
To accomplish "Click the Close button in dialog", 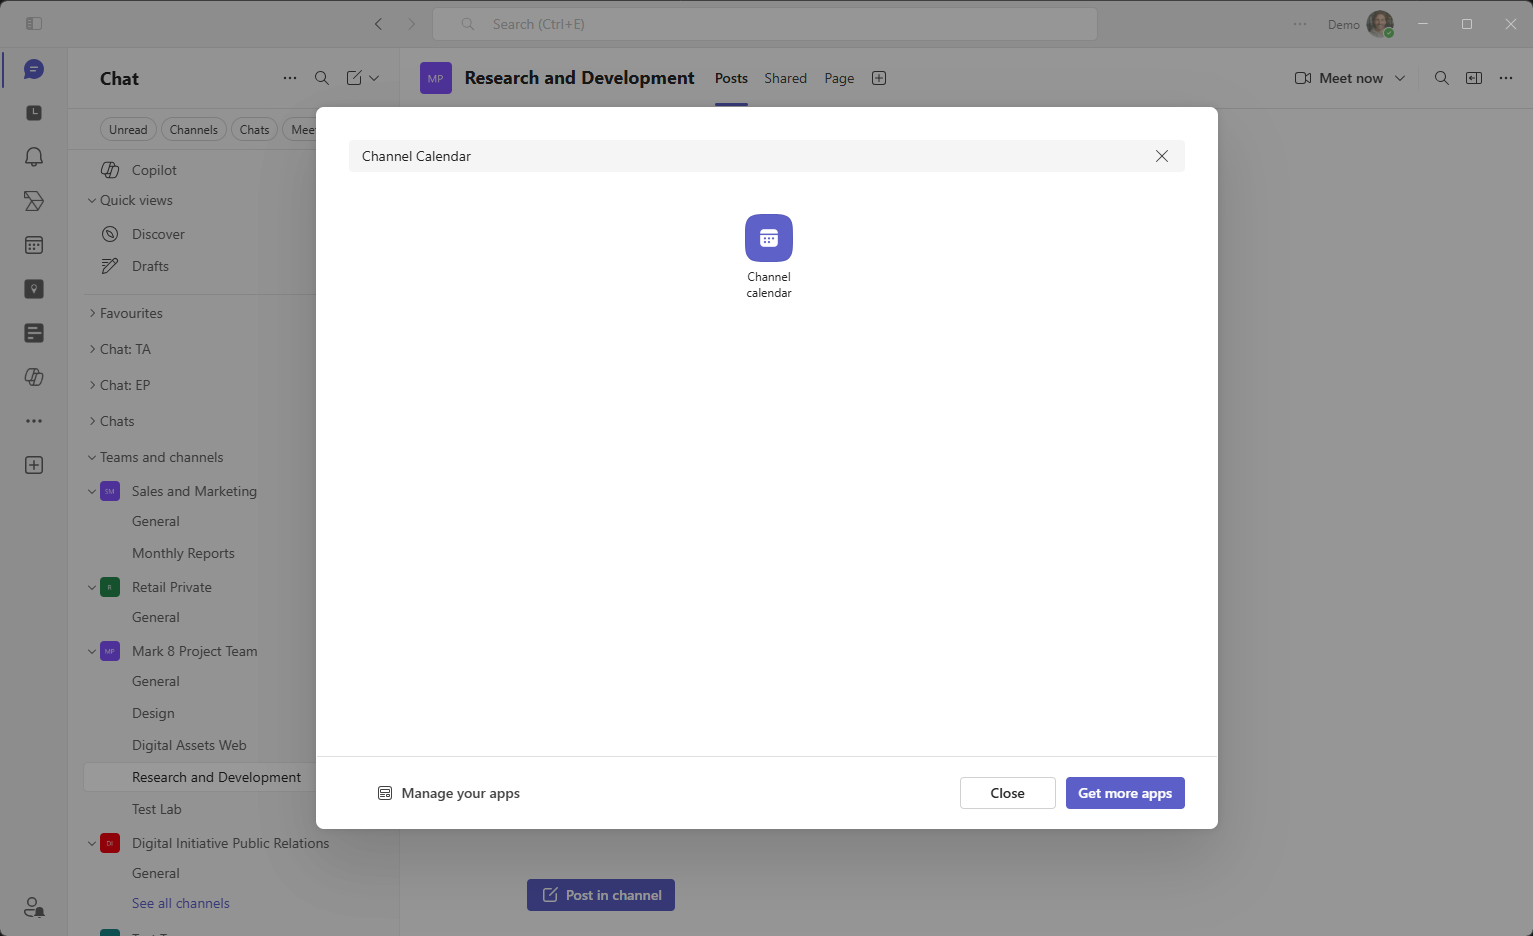I will (1007, 793).
